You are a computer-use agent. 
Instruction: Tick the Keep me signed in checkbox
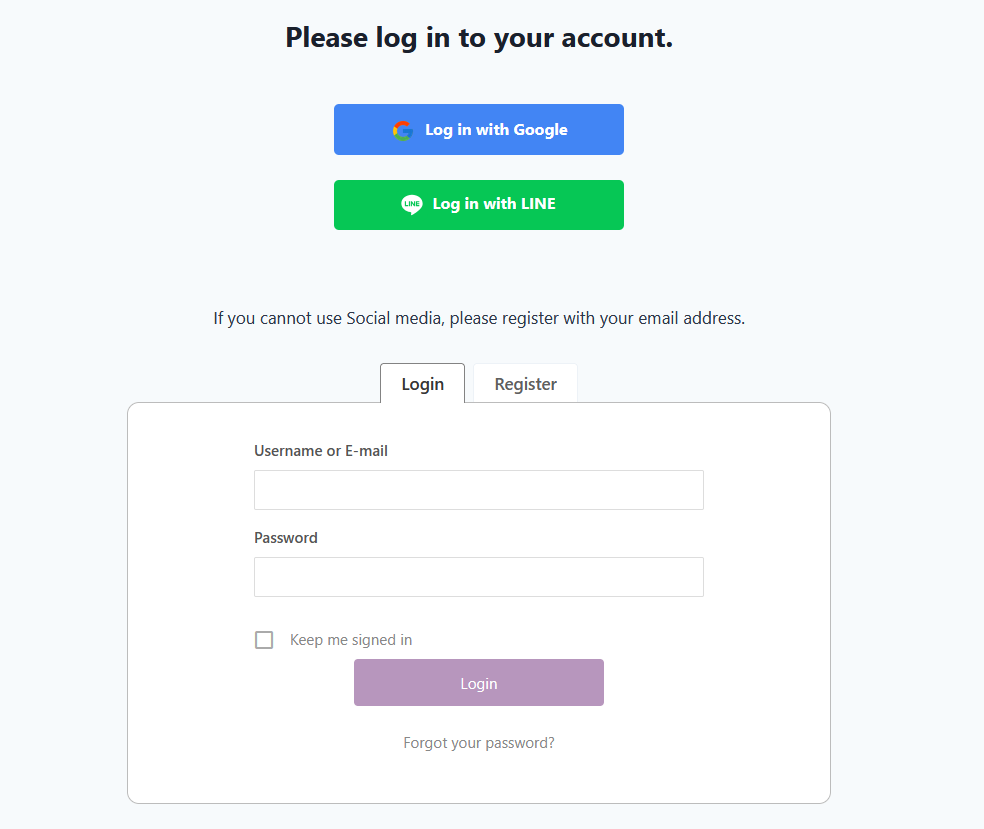(264, 640)
